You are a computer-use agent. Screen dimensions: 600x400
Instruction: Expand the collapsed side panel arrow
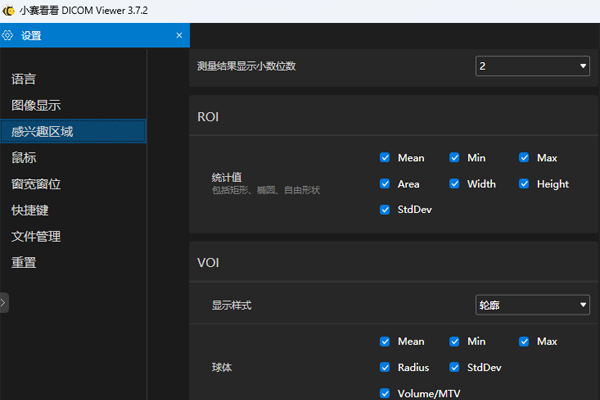coord(3,303)
